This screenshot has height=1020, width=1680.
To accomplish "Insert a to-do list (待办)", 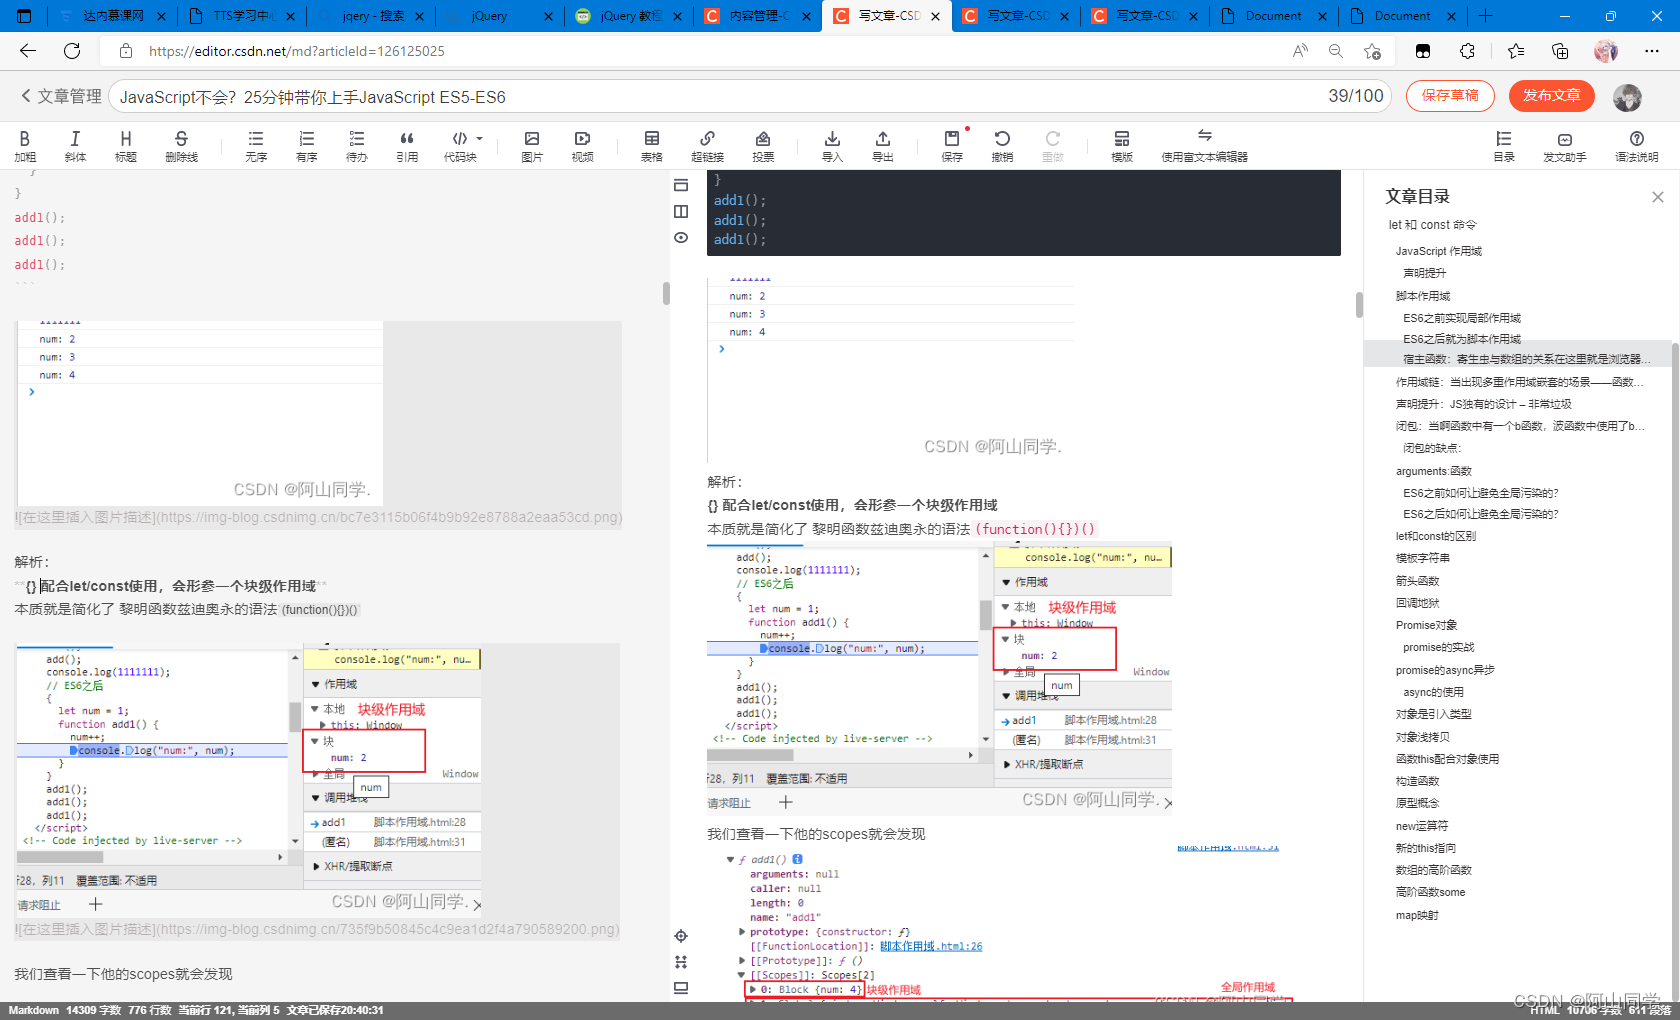I will (x=357, y=146).
